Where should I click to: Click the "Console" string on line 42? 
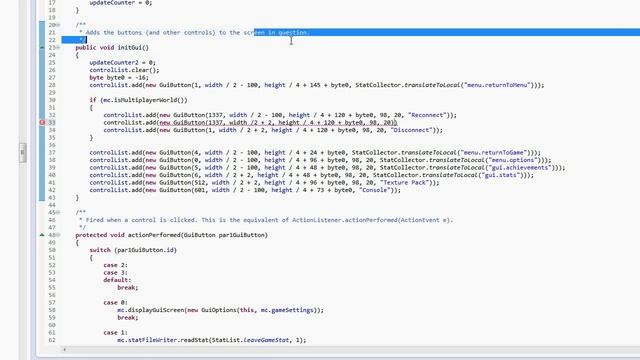click(374, 190)
